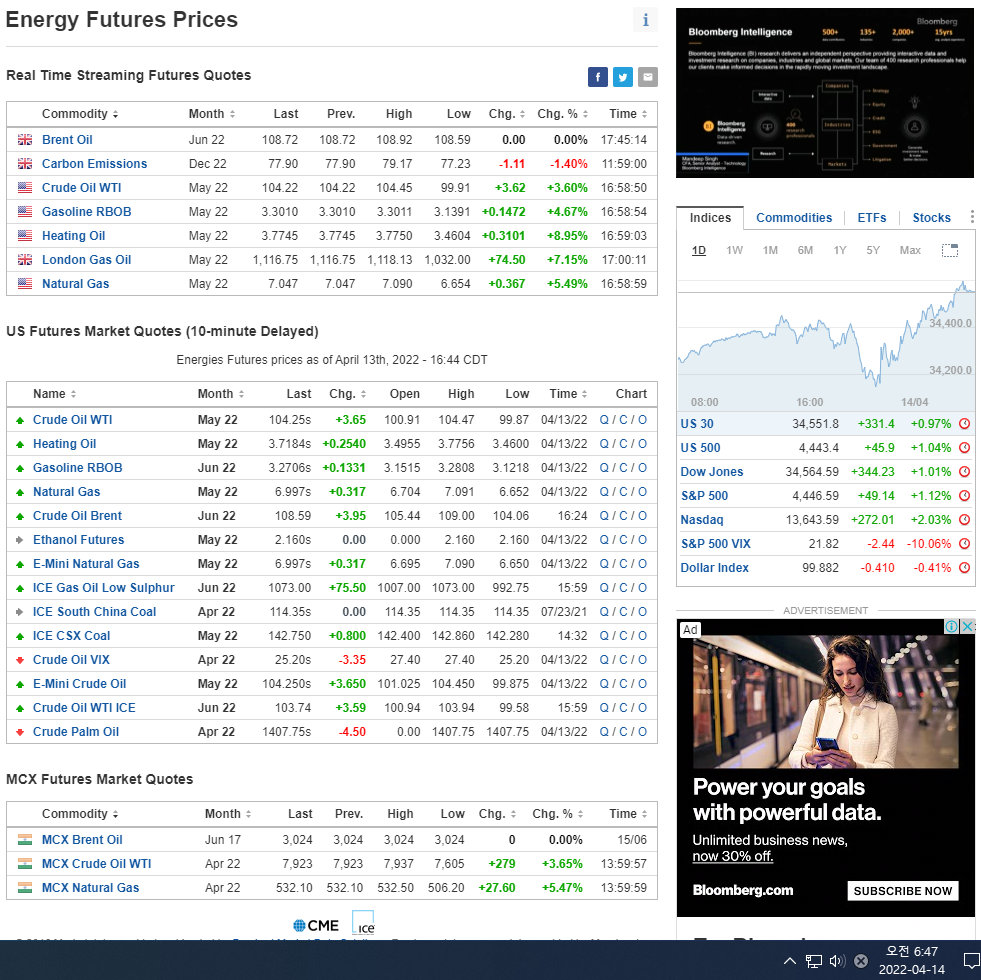981x980 pixels.
Task: Sort real-time table by Commodity column
Action: point(79,114)
